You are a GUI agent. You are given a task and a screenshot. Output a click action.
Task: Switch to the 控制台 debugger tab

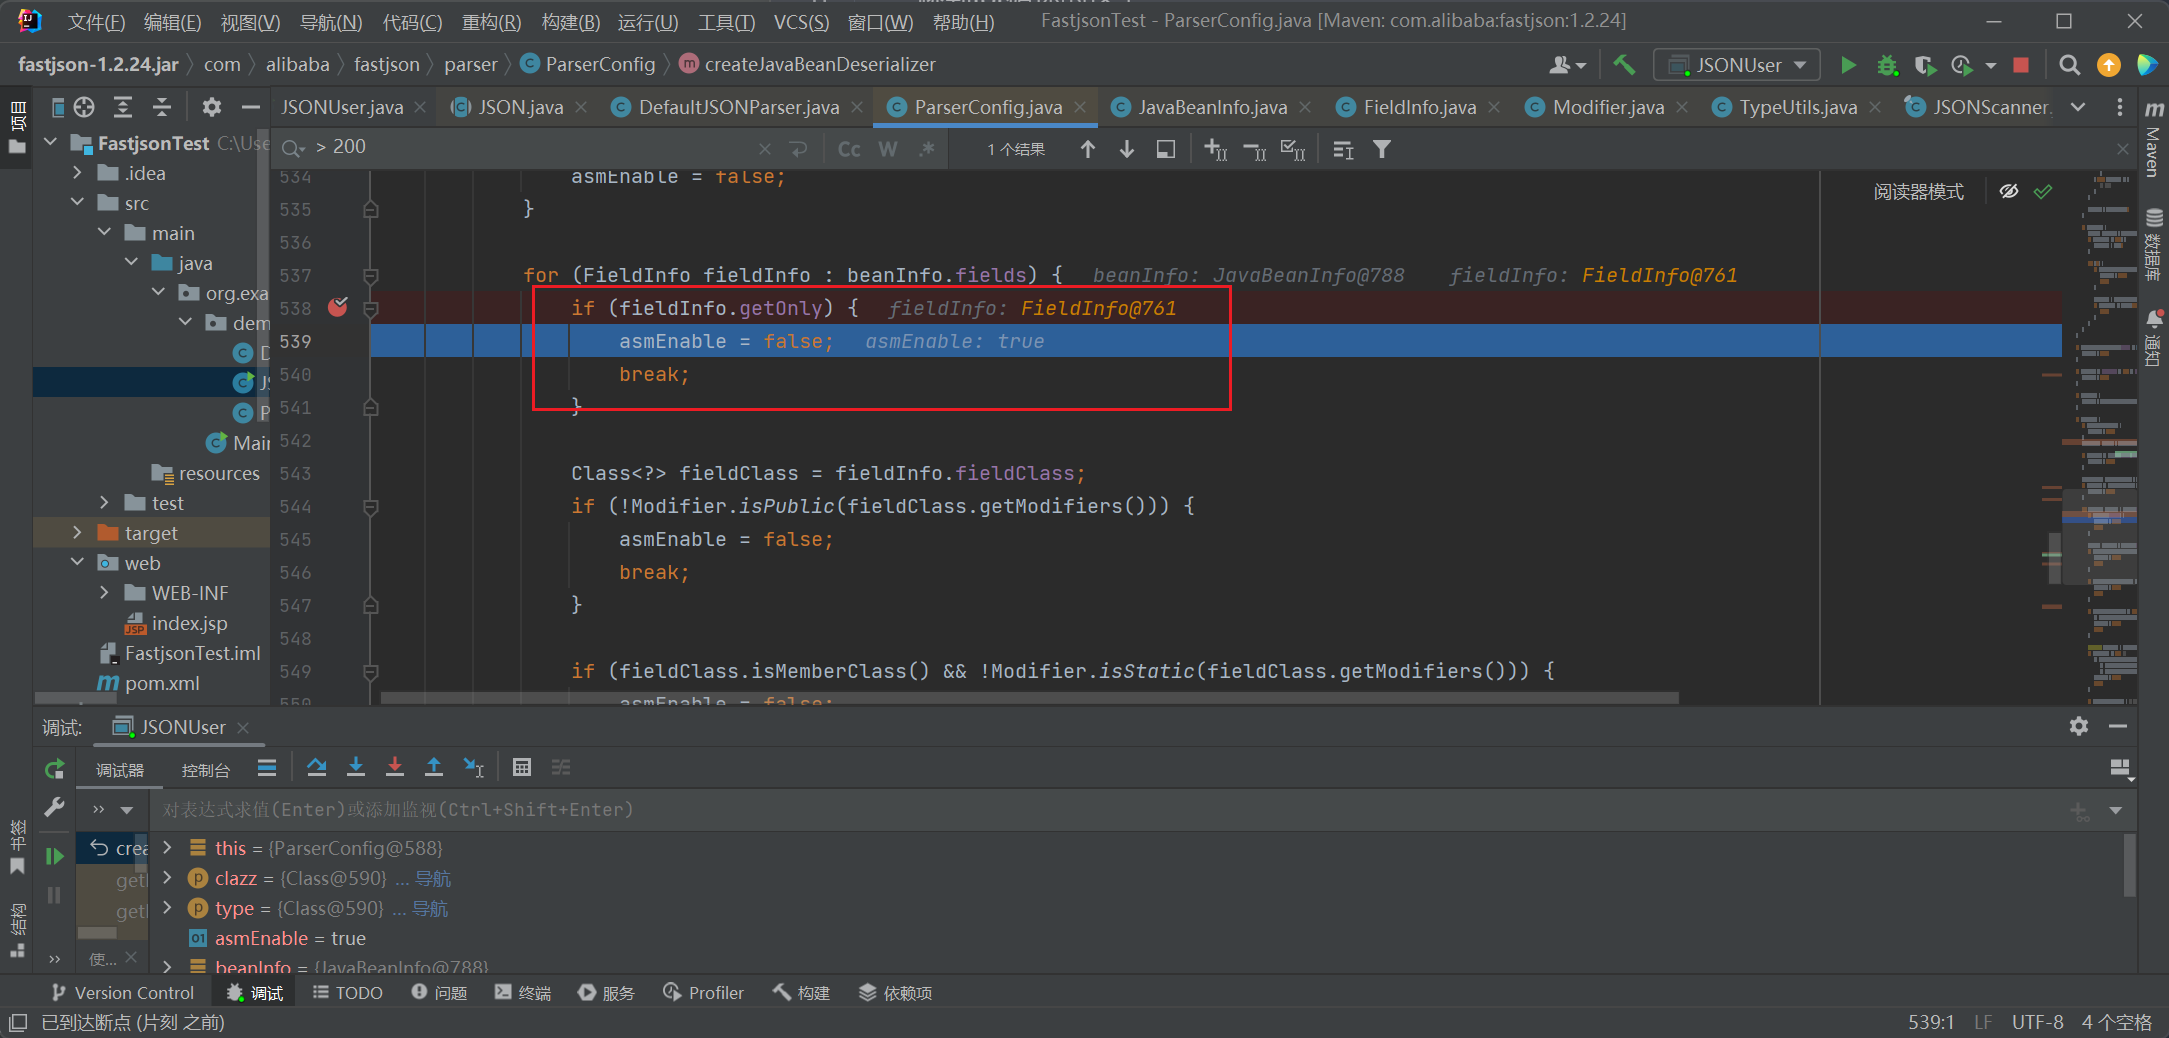click(x=206, y=769)
